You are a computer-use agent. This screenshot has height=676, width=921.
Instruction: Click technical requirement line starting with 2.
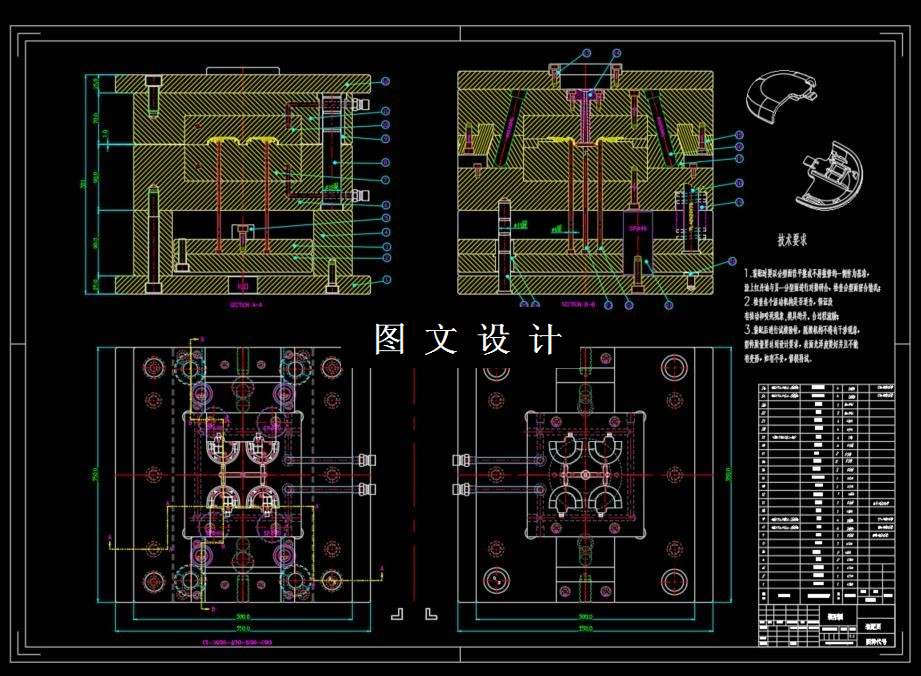(x=788, y=301)
